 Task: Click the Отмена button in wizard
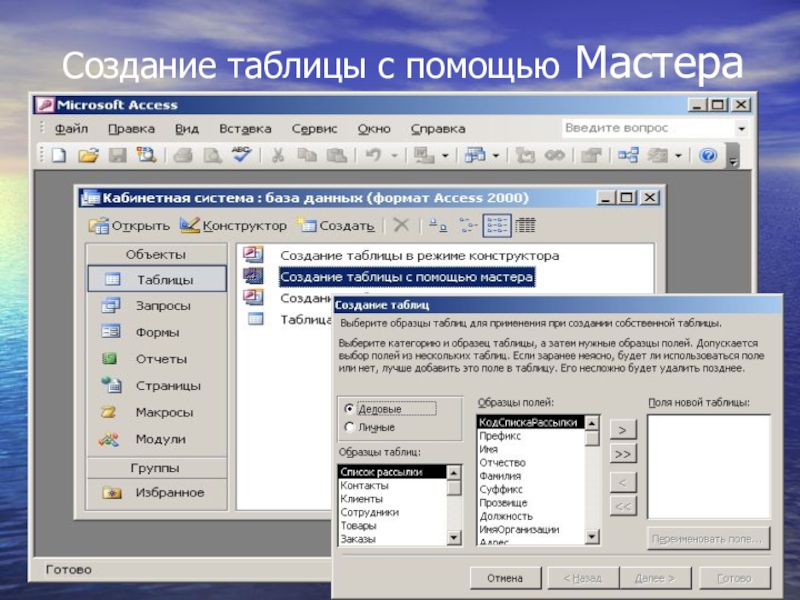(x=505, y=578)
